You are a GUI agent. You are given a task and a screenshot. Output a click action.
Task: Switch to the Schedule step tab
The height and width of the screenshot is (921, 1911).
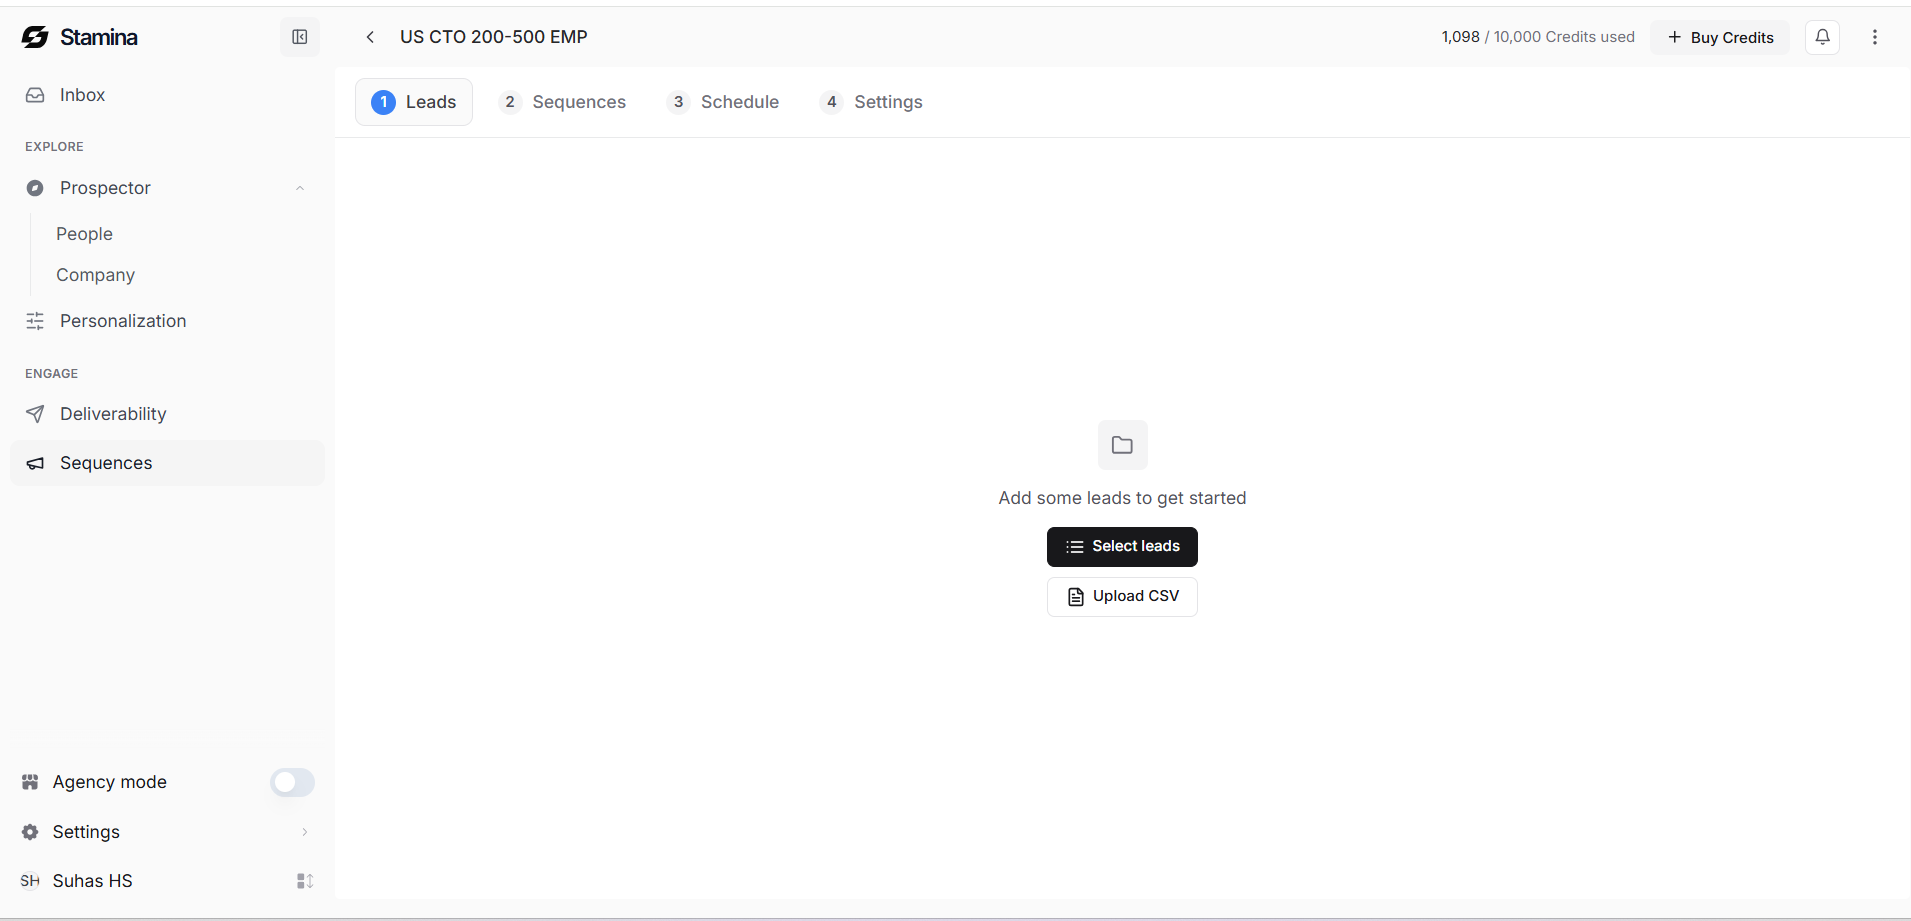pyautogui.click(x=723, y=102)
